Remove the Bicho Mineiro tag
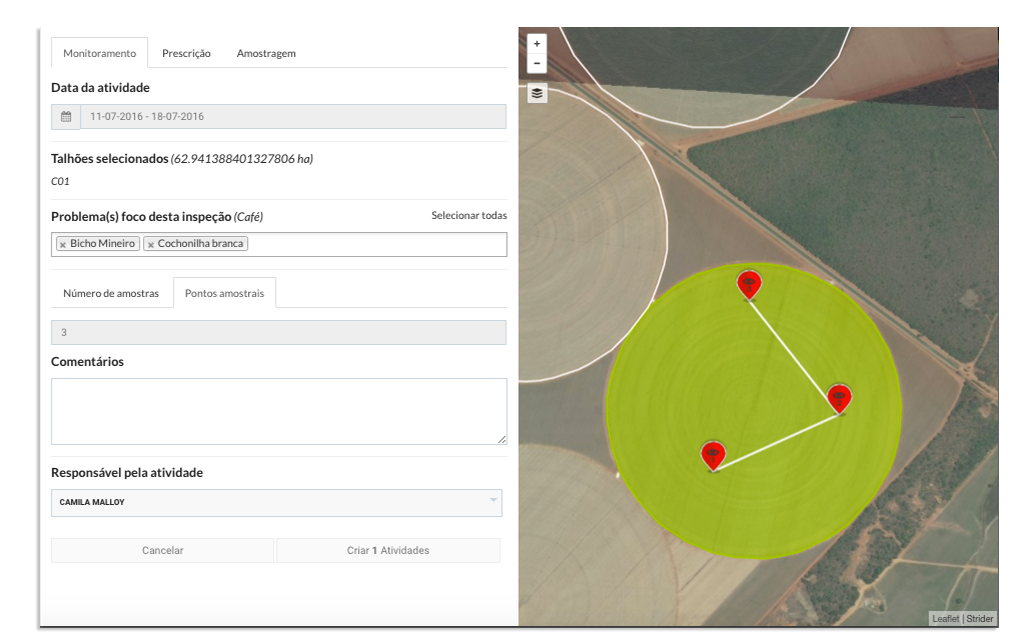1027x642 pixels. (x=63, y=244)
